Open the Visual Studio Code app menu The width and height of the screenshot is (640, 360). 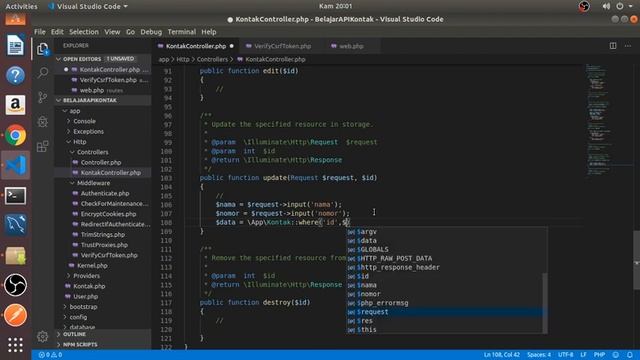(88, 6)
